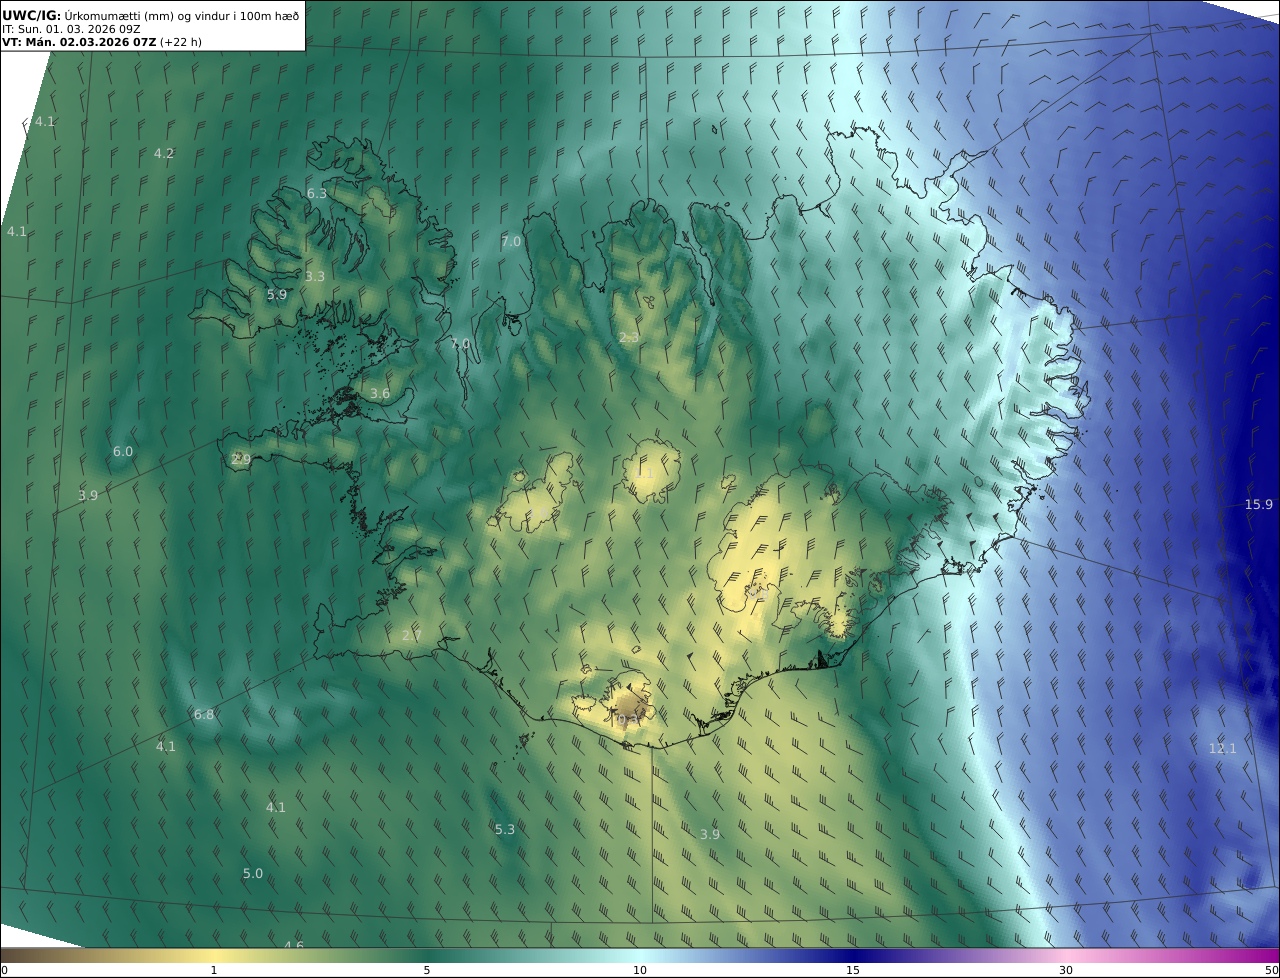
Task: Click the 4.2 precipitation value on the map
Action: 164,153
